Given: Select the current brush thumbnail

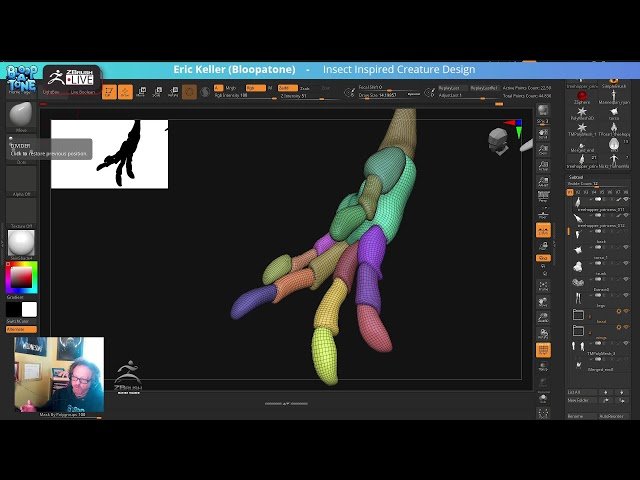Looking at the screenshot, I should pos(21,114).
